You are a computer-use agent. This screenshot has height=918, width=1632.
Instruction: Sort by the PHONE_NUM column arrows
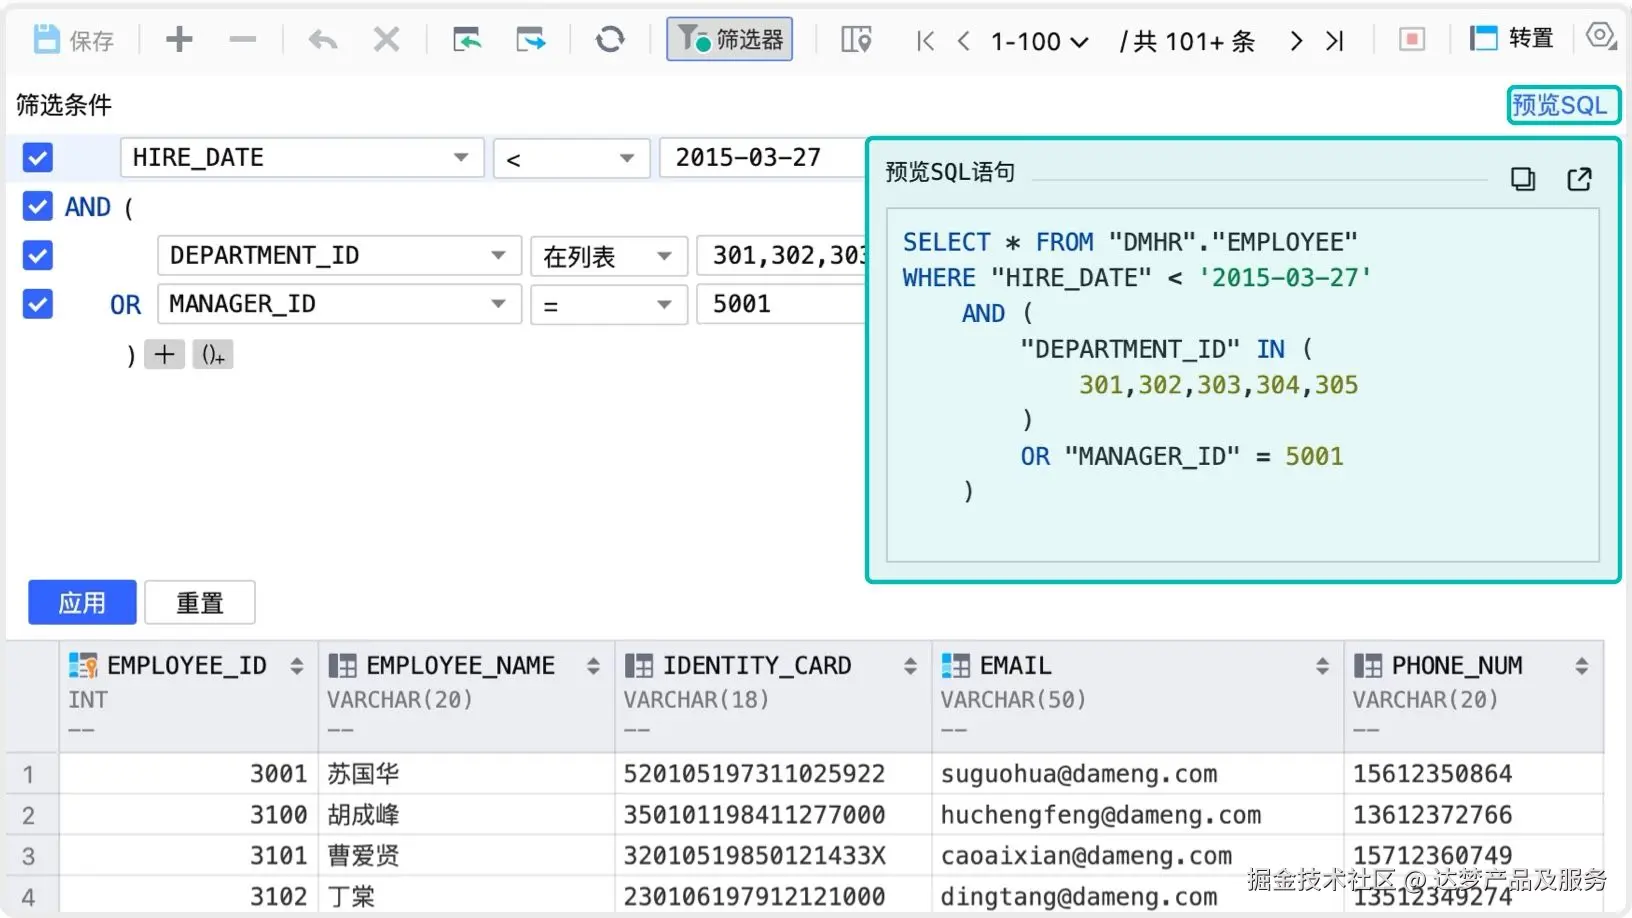coord(1581,666)
